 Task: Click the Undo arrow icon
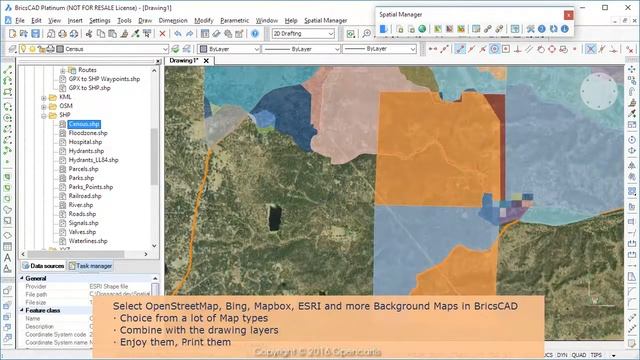178,33
